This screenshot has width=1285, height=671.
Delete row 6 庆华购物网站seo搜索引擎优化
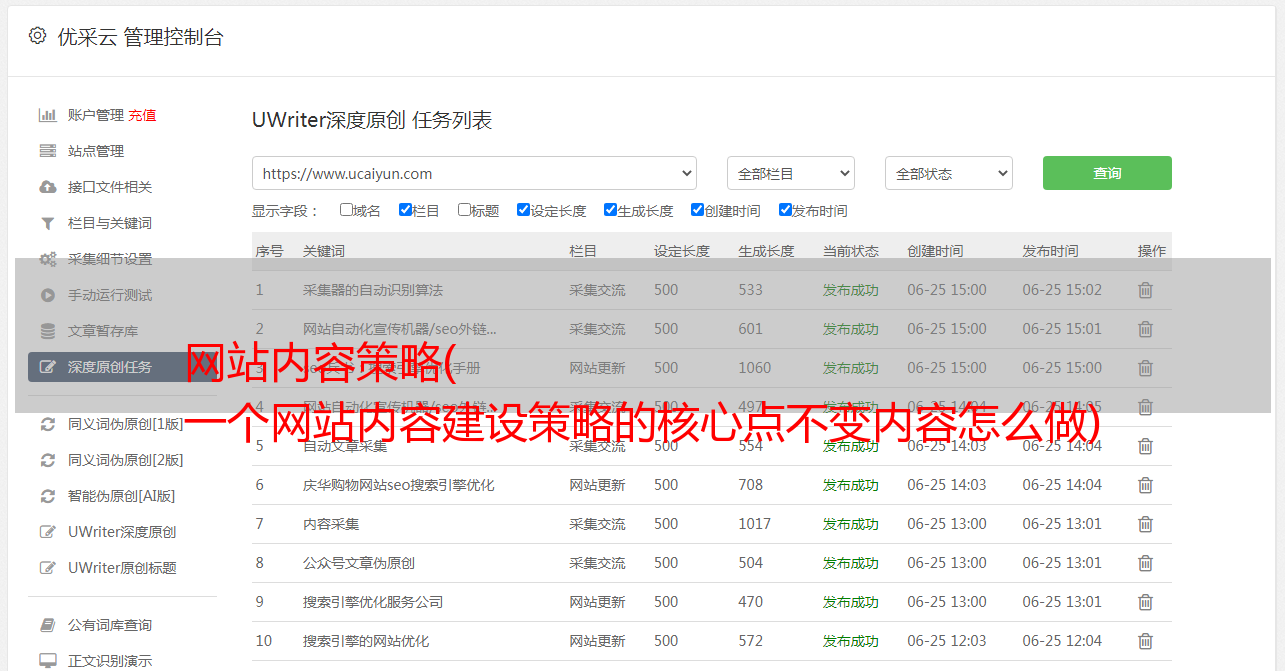coord(1145,485)
